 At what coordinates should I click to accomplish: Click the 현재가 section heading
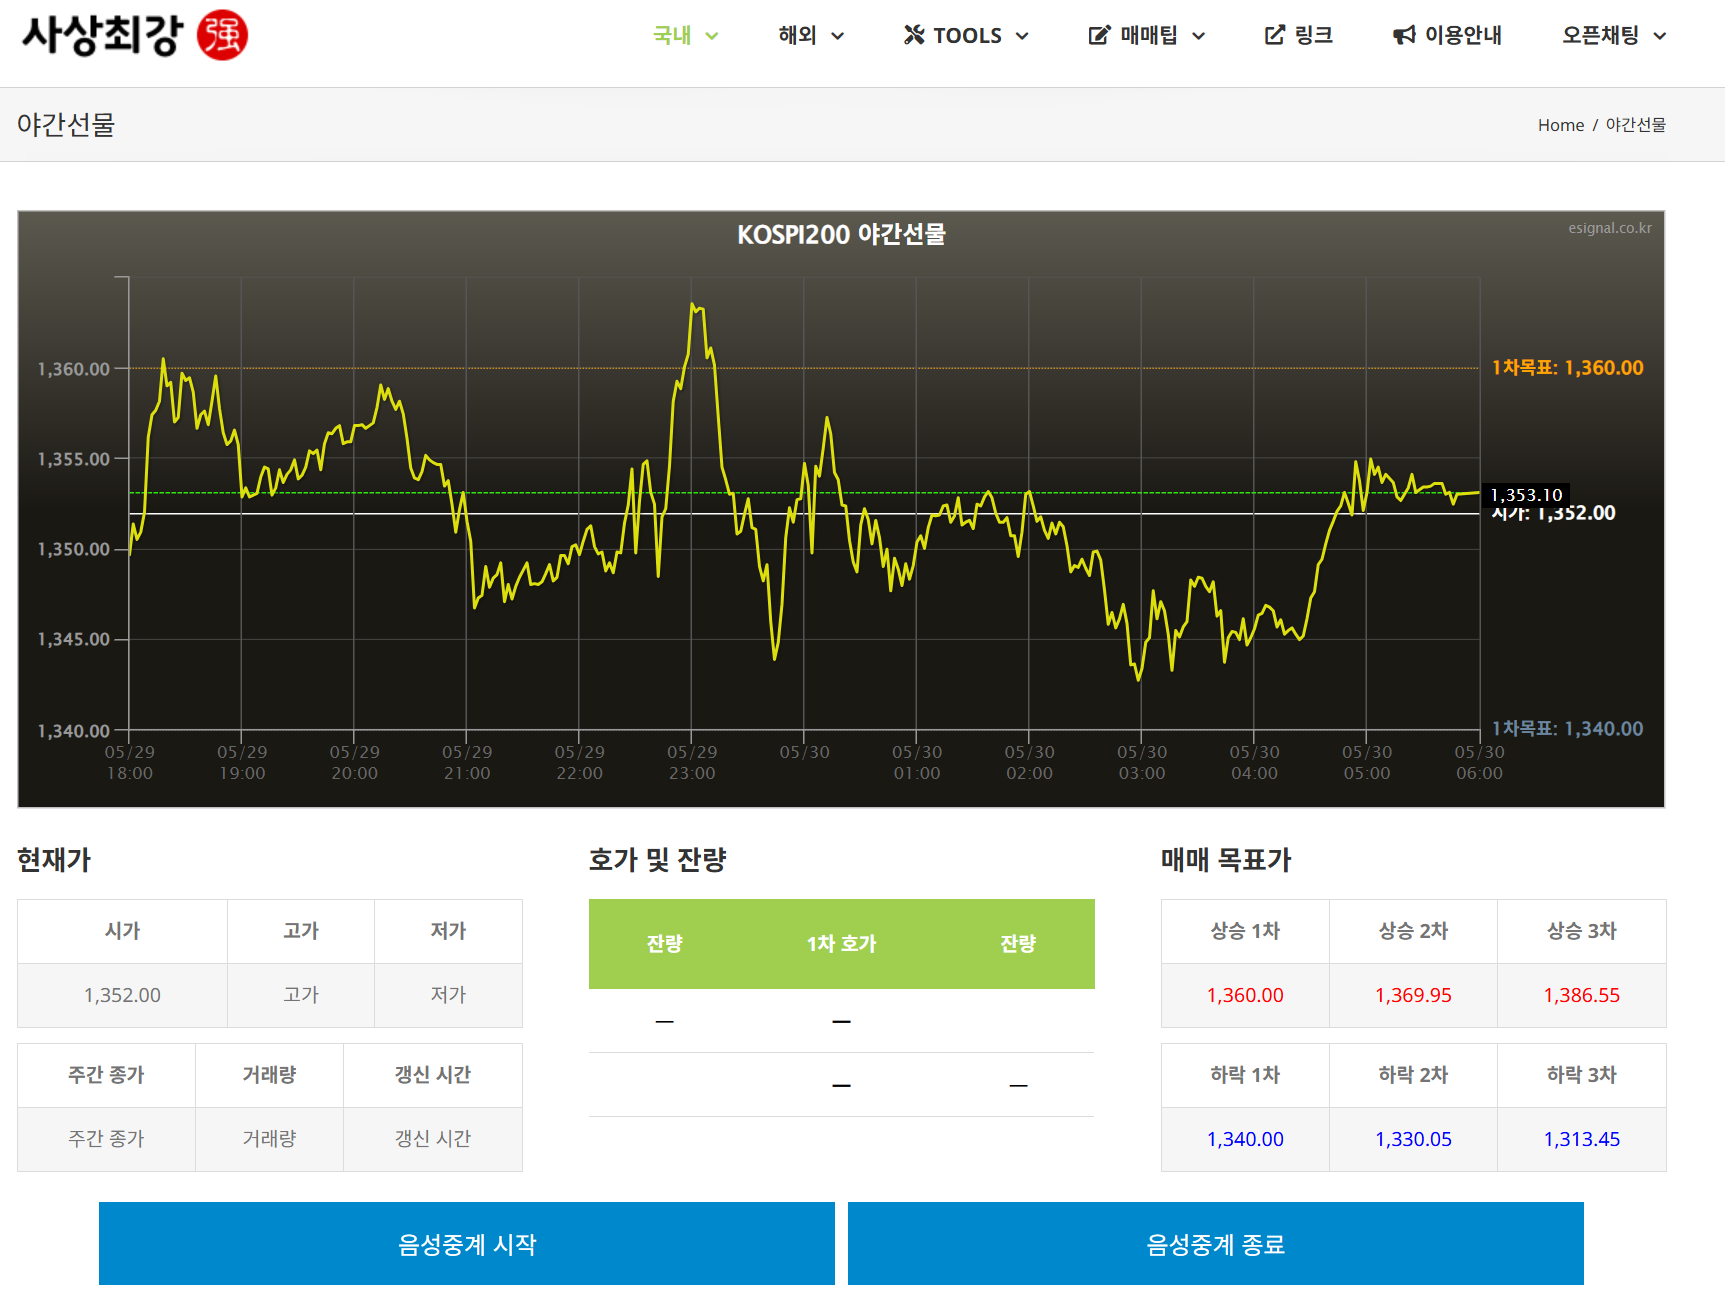tap(54, 860)
